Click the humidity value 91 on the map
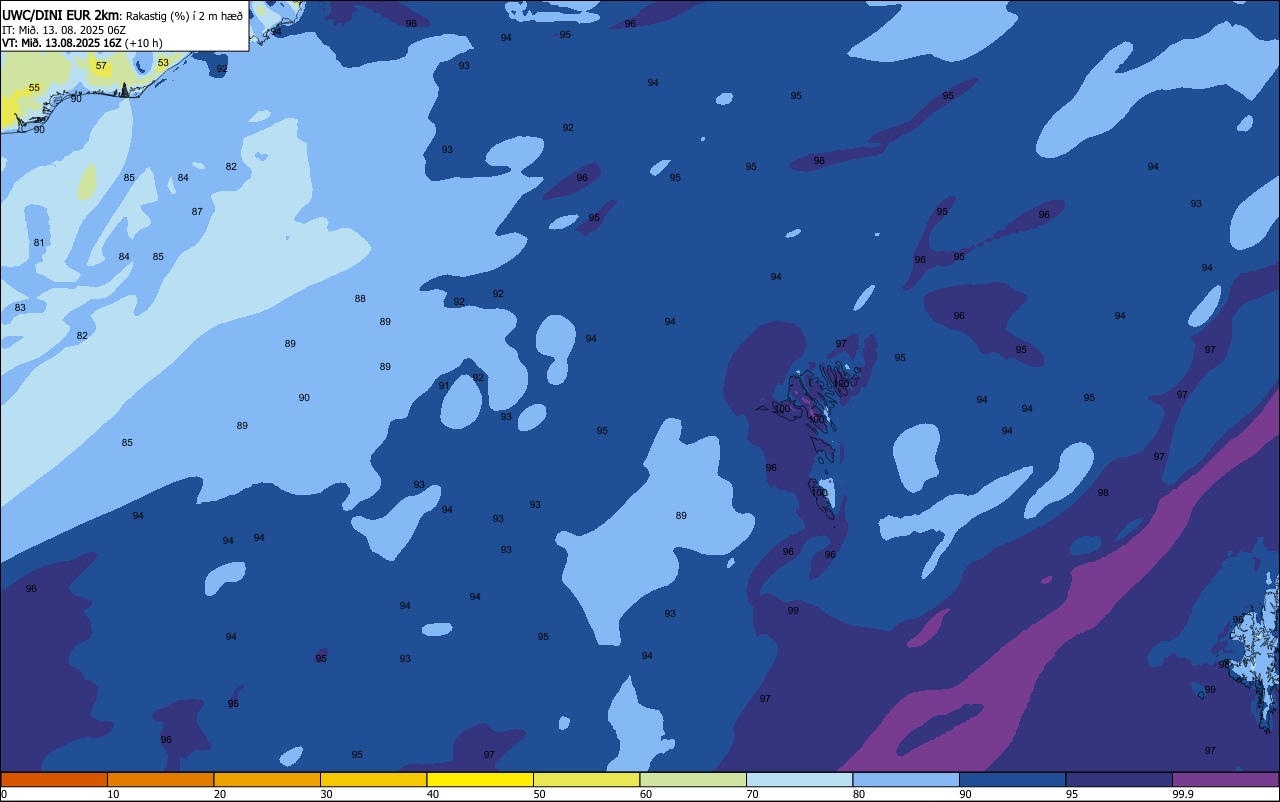1280x802 pixels. coord(444,386)
